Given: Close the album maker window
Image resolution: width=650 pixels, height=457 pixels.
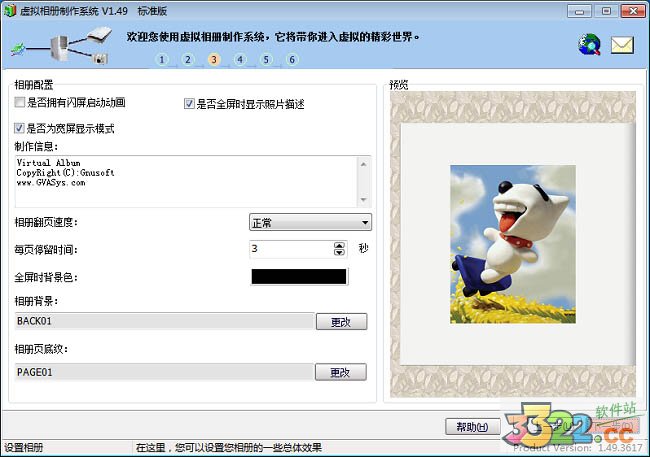Looking at the screenshot, I should [x=633, y=11].
